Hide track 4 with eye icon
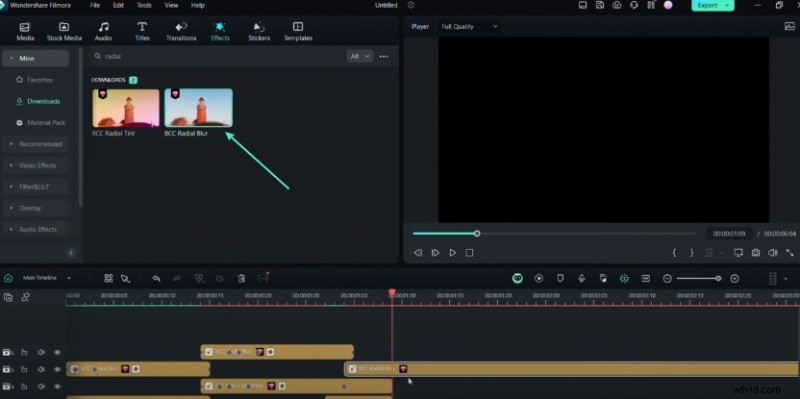 tap(57, 386)
